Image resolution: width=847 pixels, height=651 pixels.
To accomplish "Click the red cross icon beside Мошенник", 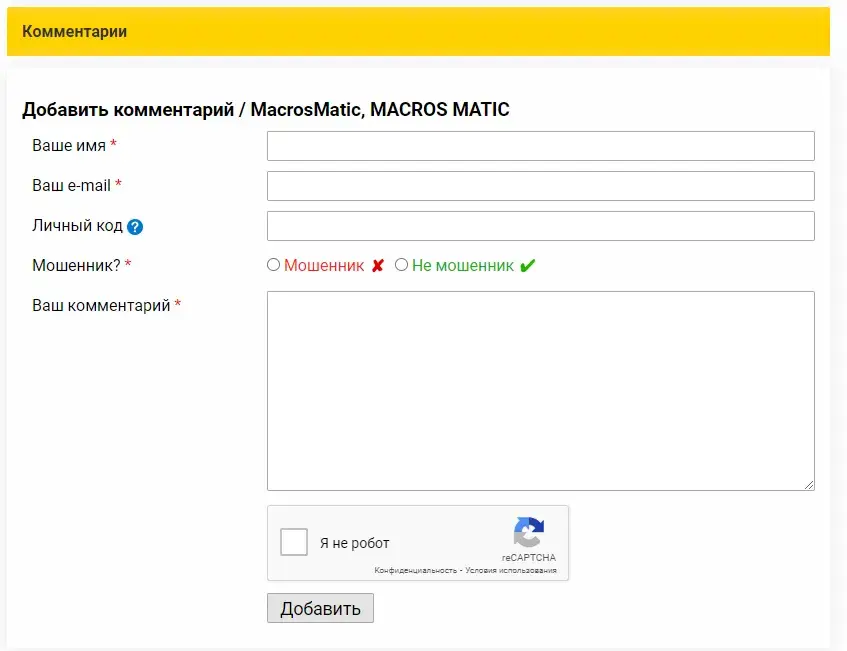I will point(378,266).
